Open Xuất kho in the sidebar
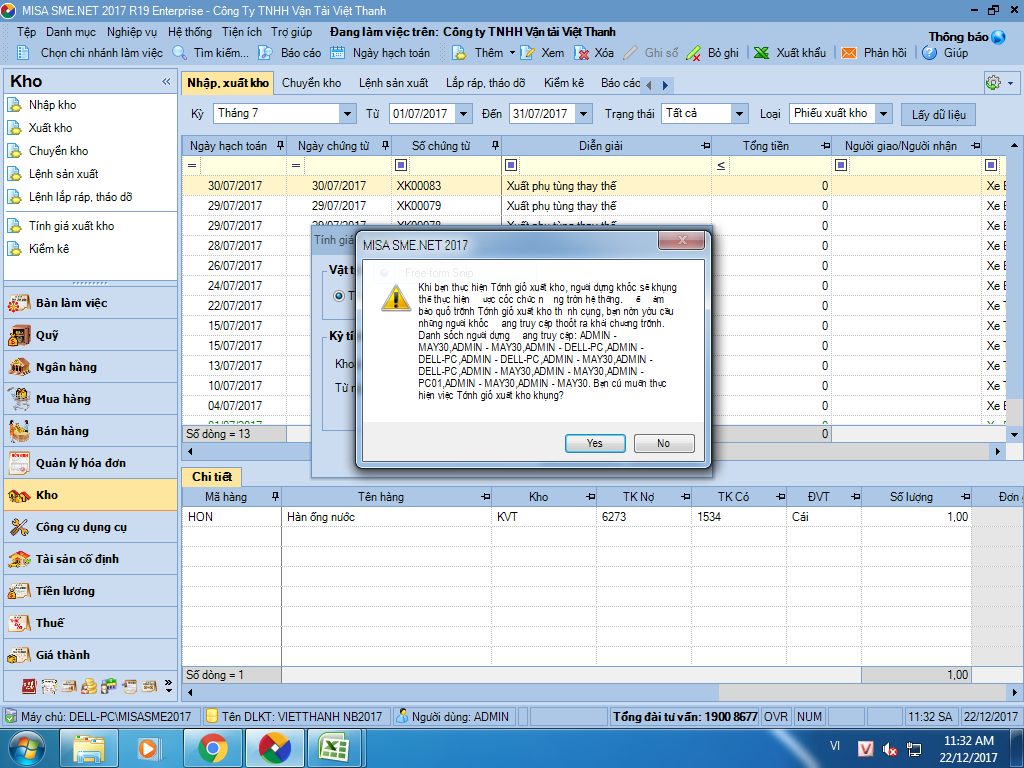Image resolution: width=1024 pixels, height=768 pixels. tap(50, 128)
